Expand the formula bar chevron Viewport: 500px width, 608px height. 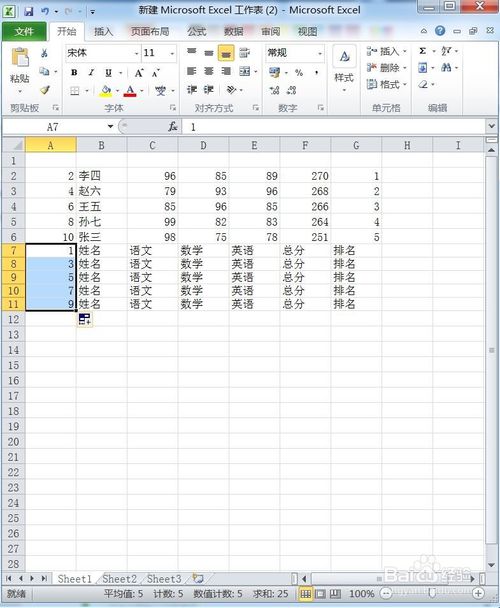[492, 126]
